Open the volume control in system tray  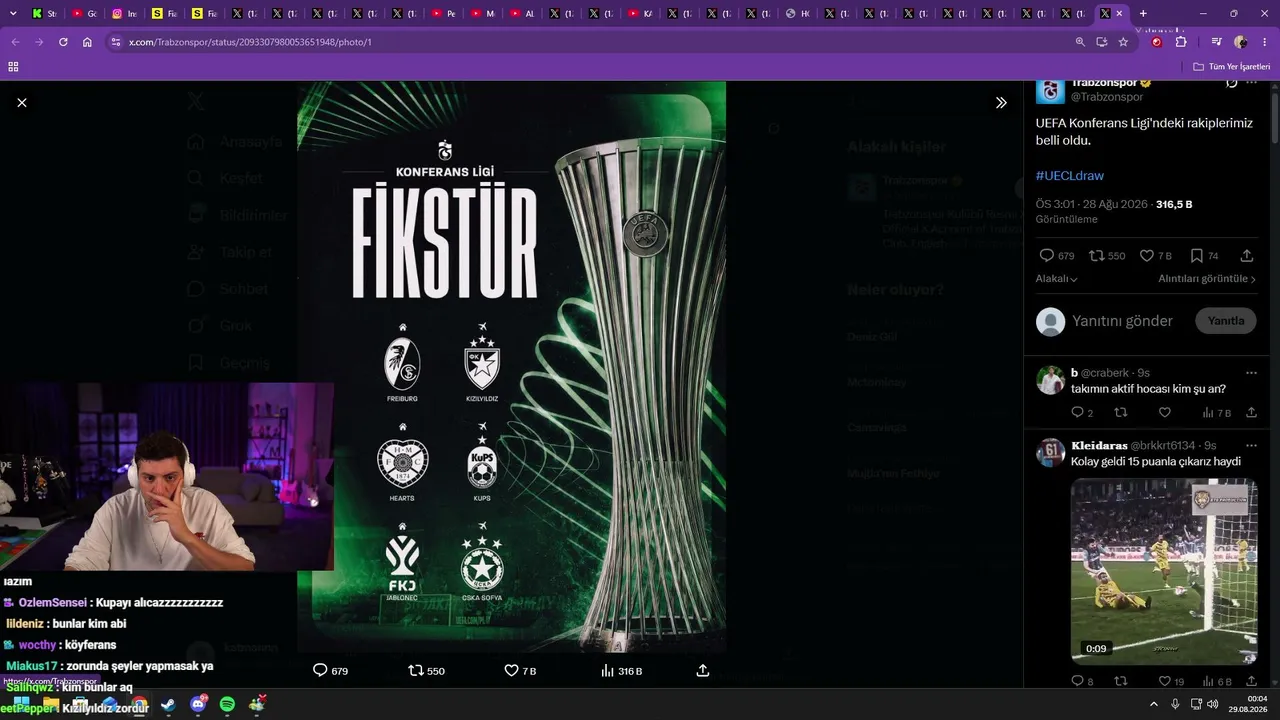click(1213, 704)
